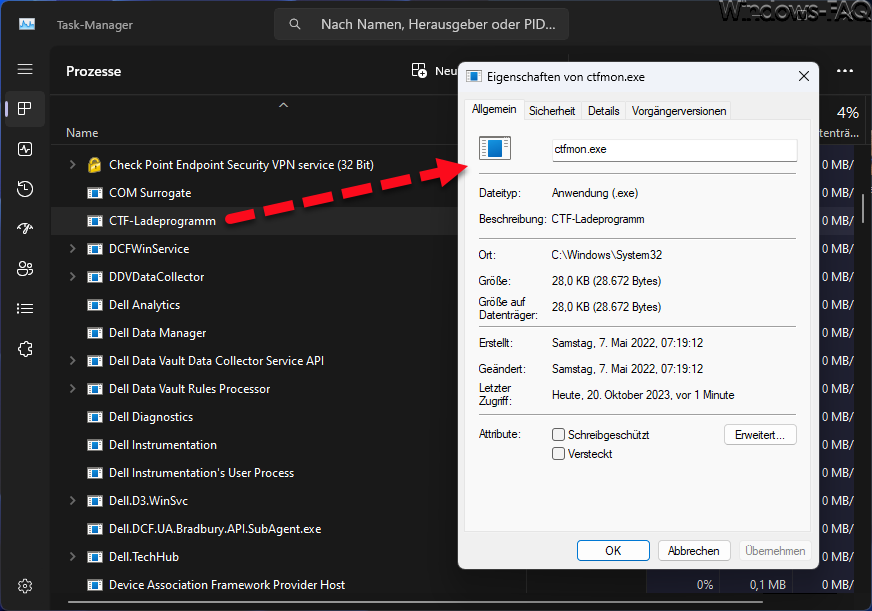This screenshot has height=611, width=872.
Task: Select the COM Surrogate row text
Action: click(x=150, y=193)
